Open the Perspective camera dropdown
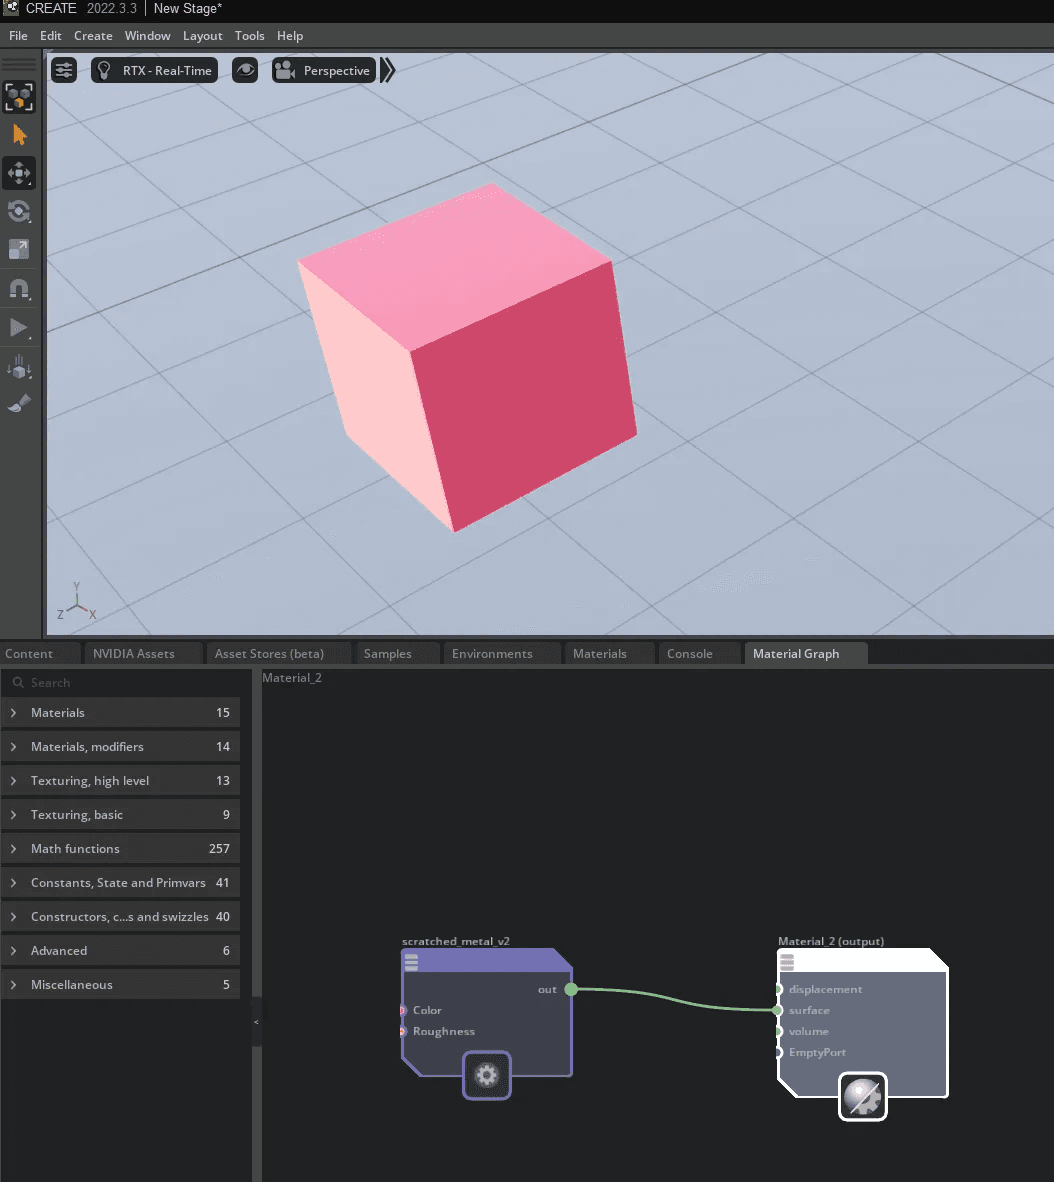The height and width of the screenshot is (1182, 1054). [324, 71]
